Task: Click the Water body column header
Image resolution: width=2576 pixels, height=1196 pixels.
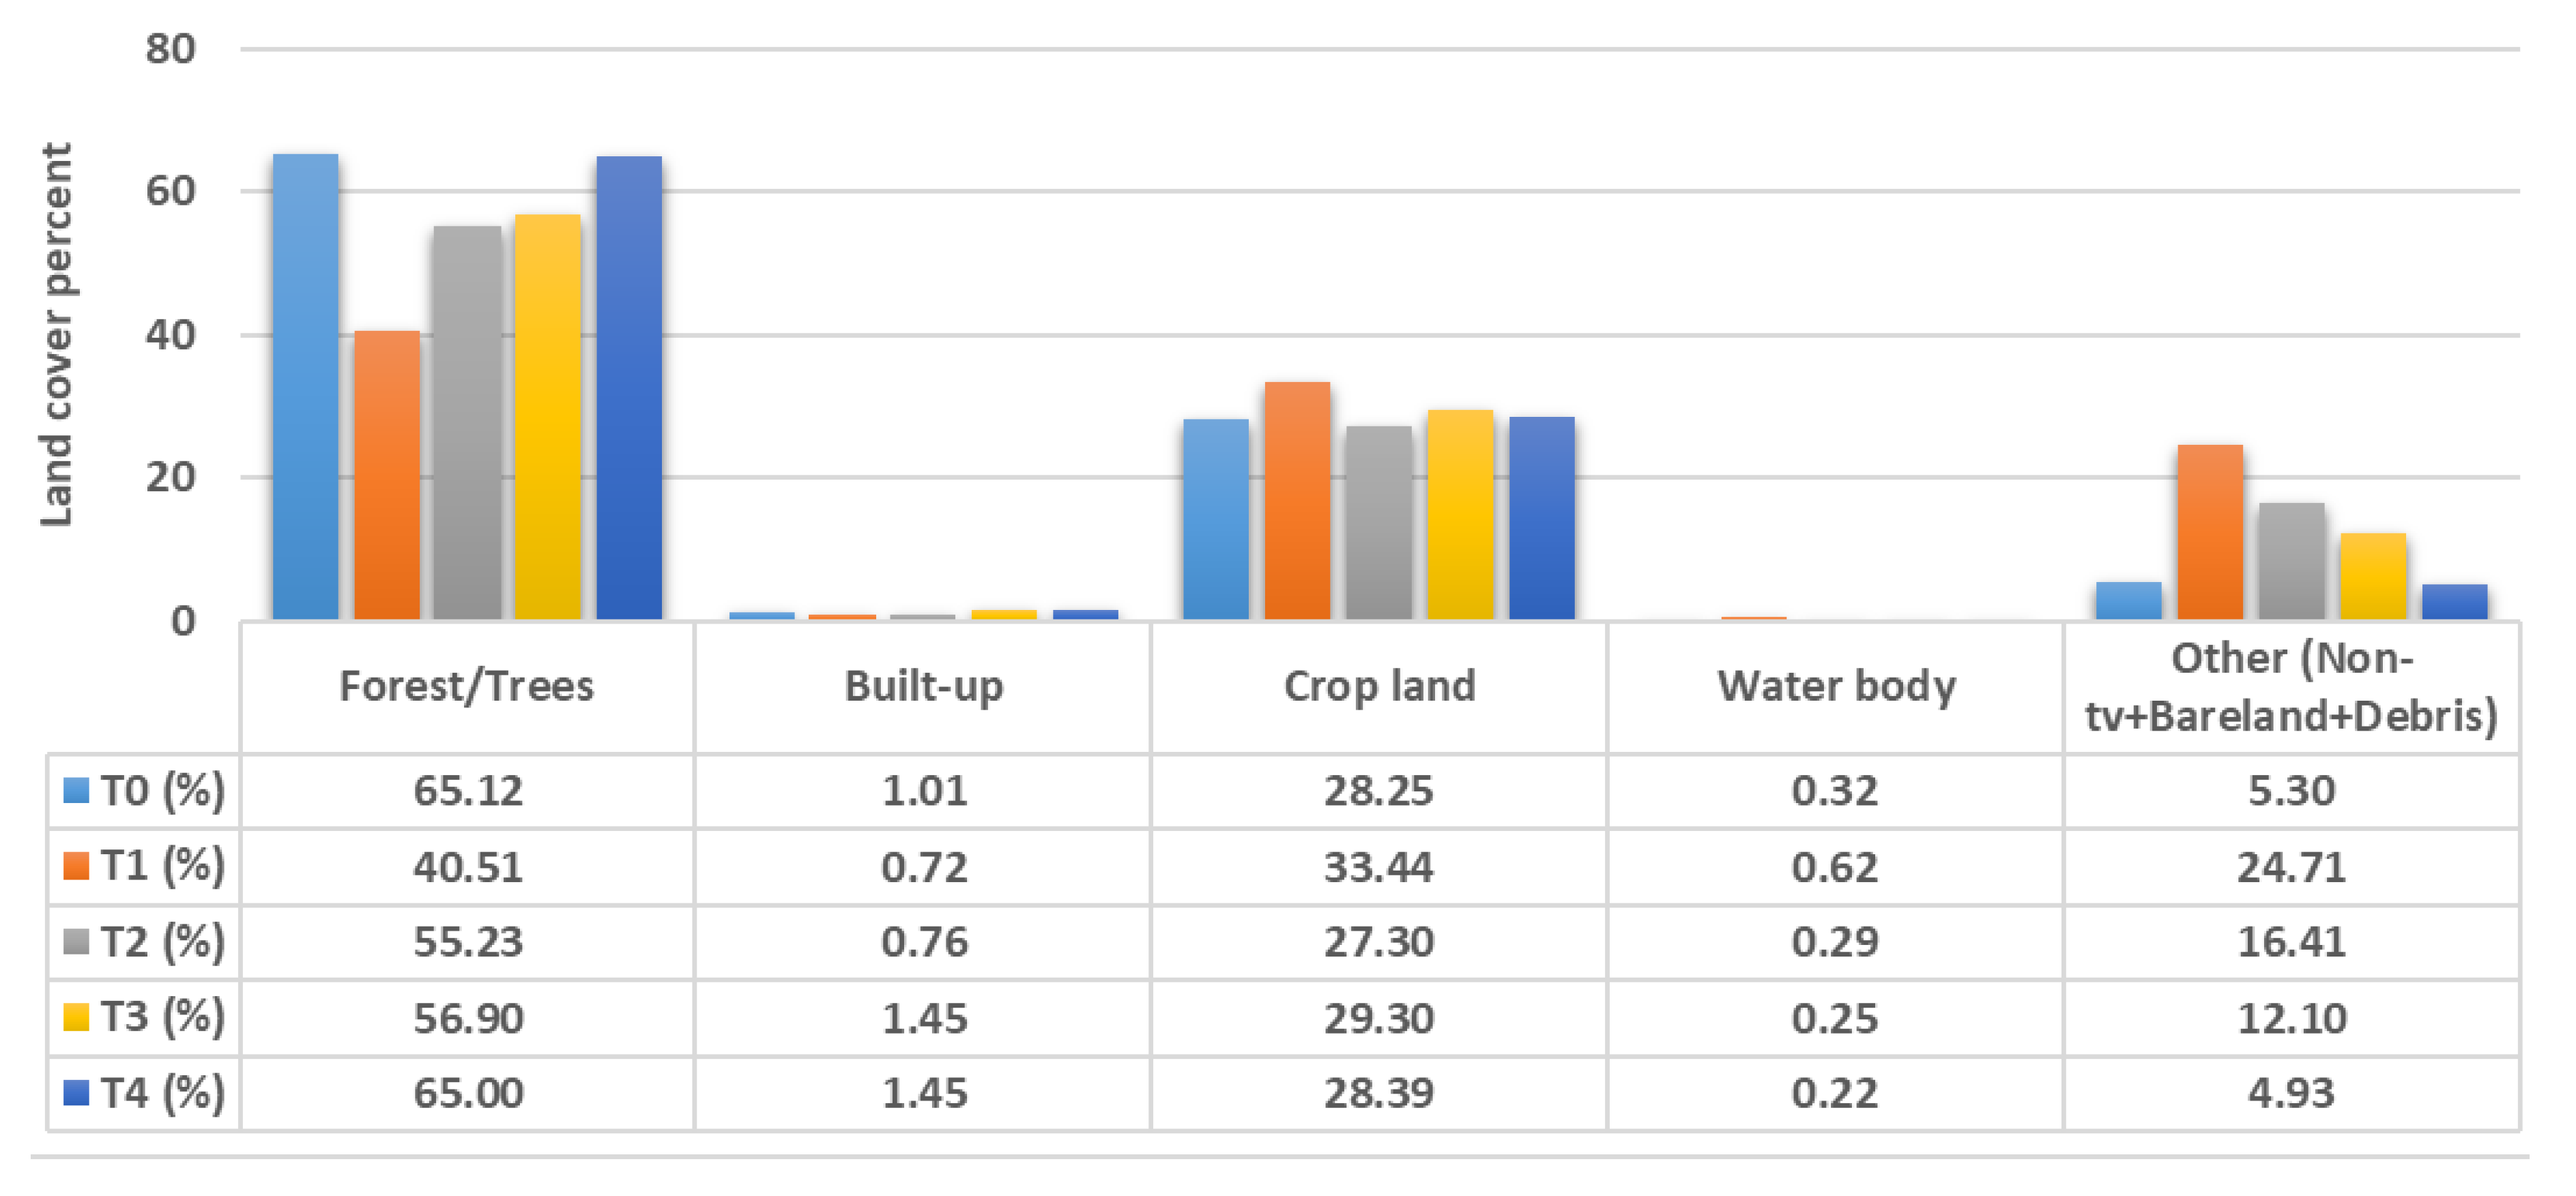Action: pyautogui.click(x=1835, y=687)
